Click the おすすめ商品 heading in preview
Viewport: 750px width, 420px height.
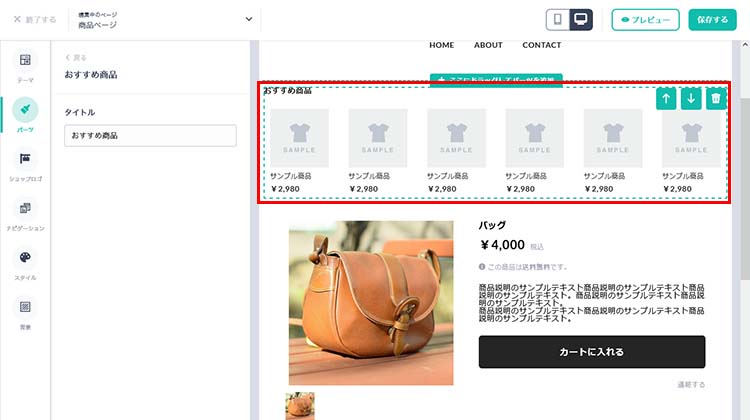click(x=288, y=90)
